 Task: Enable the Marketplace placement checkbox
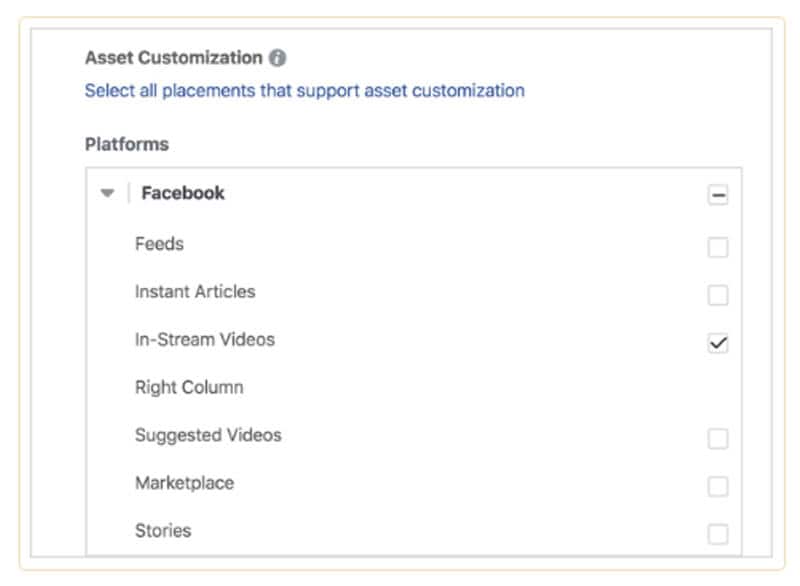(717, 486)
